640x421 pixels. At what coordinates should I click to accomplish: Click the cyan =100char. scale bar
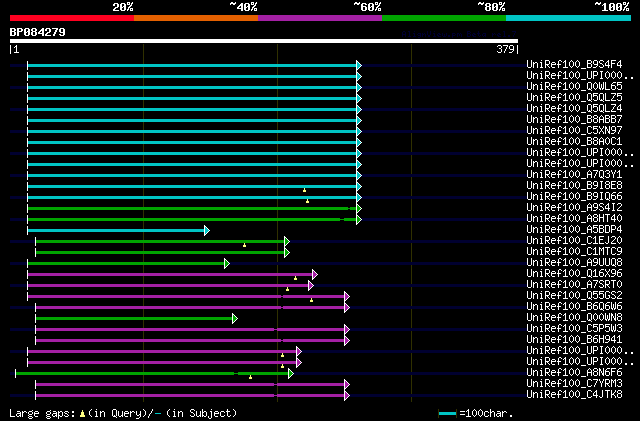[447, 414]
